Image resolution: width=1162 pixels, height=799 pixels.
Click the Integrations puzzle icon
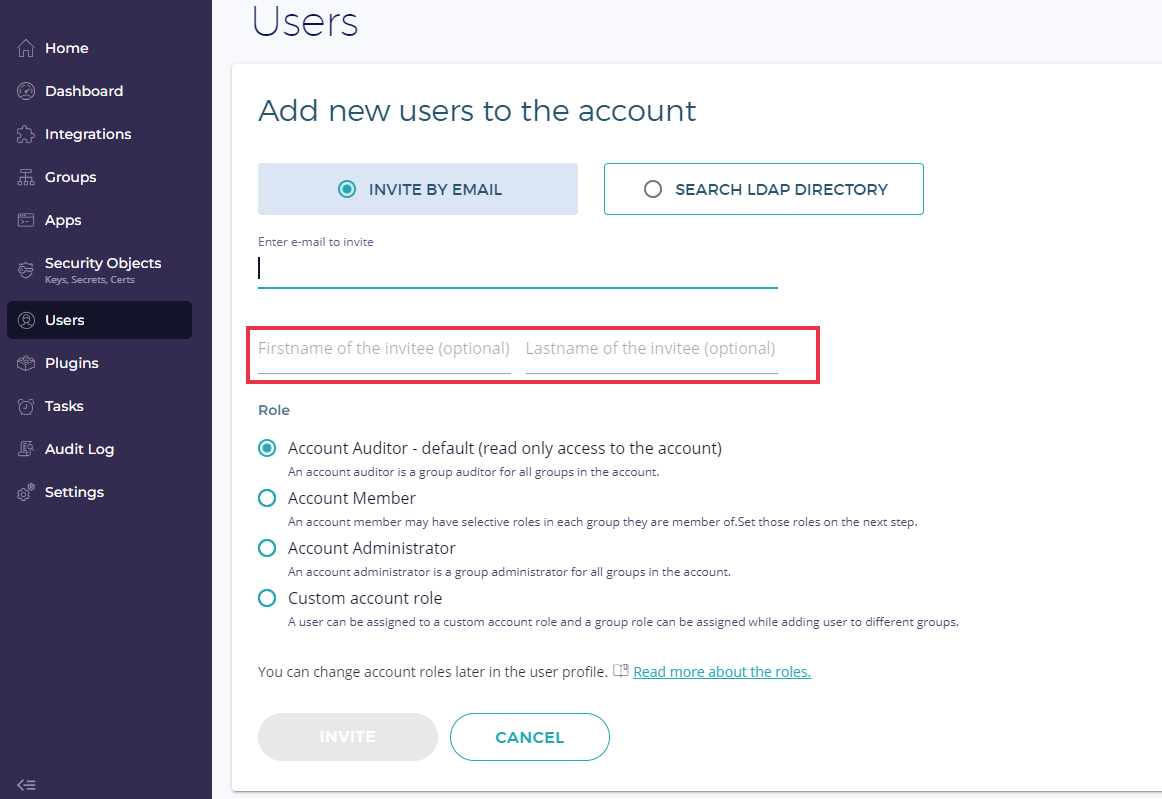coord(26,134)
